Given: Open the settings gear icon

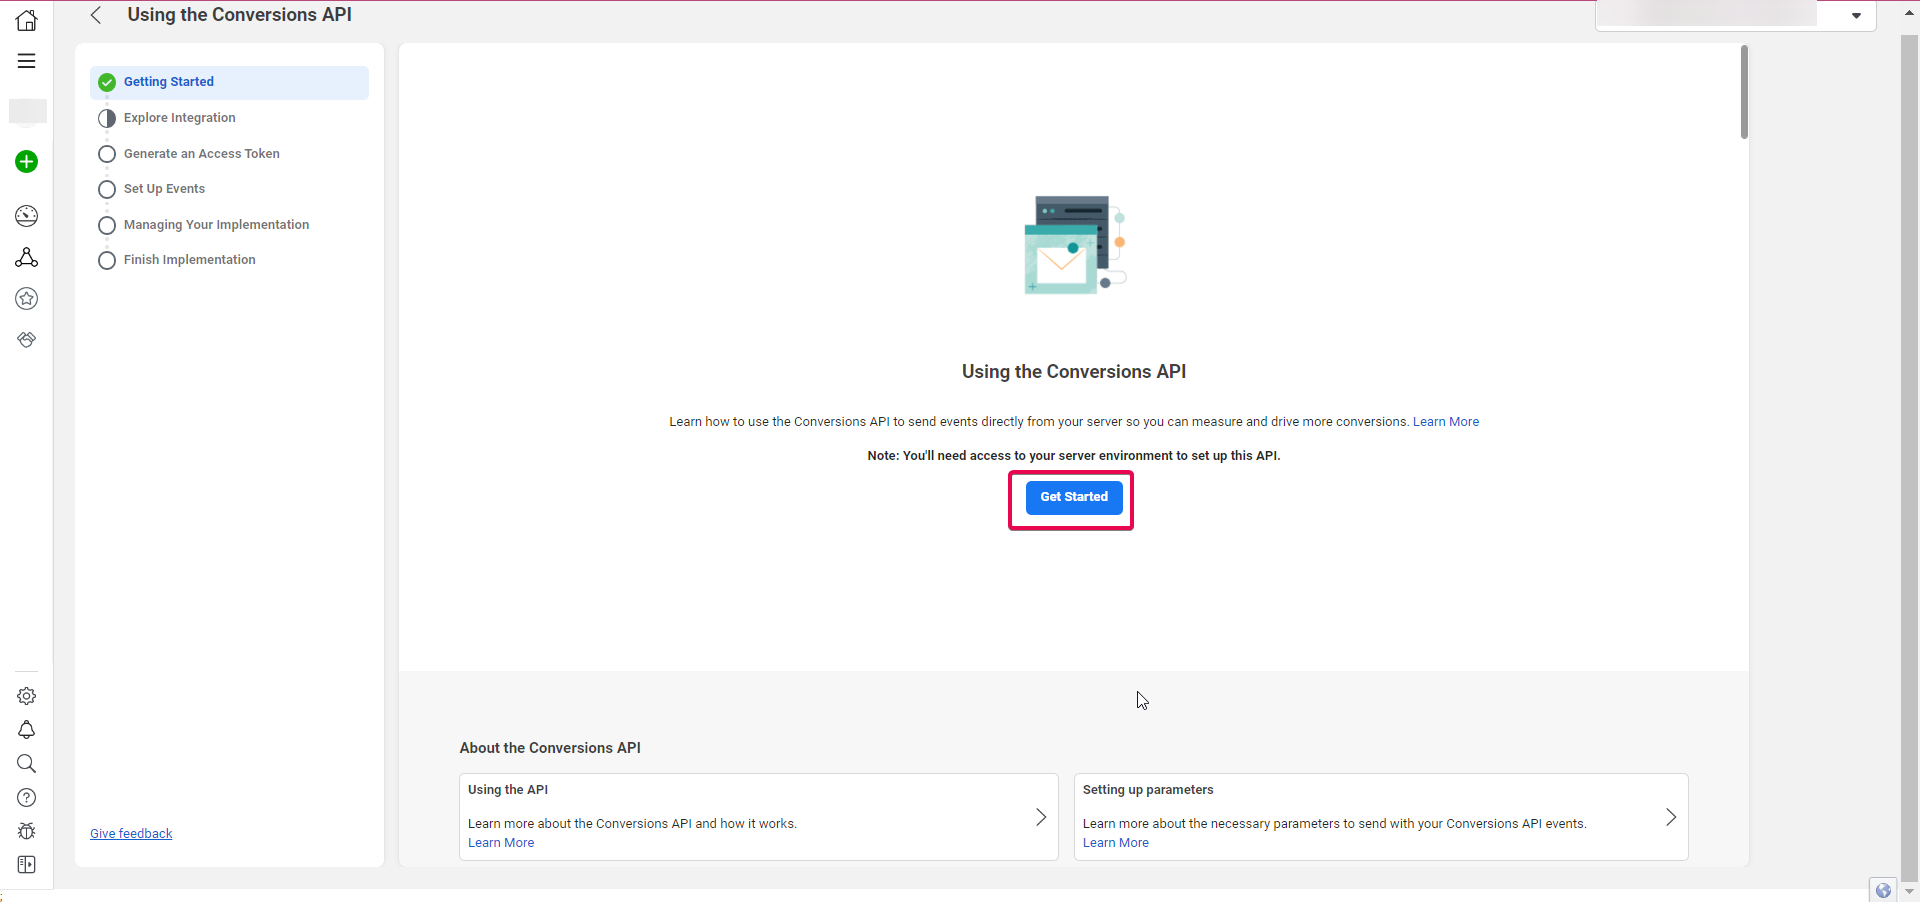Looking at the screenshot, I should [x=27, y=696].
